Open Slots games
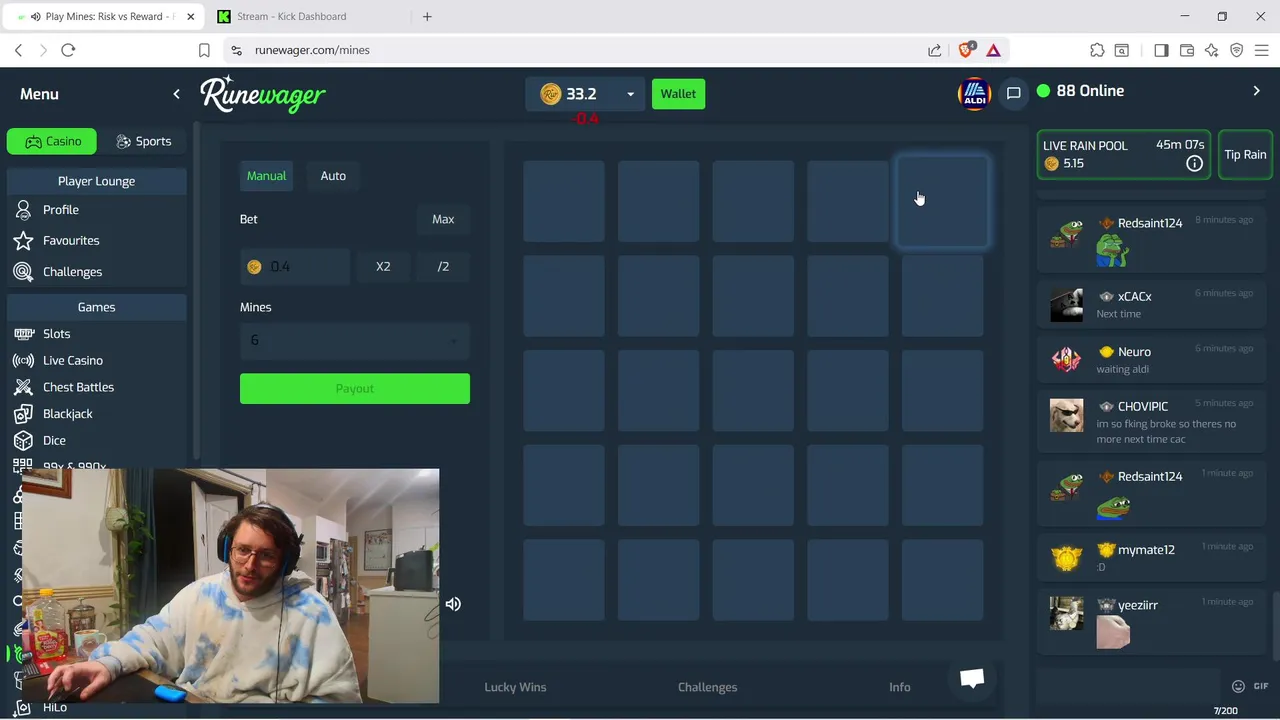Image resolution: width=1280 pixels, height=720 pixels. click(56, 334)
